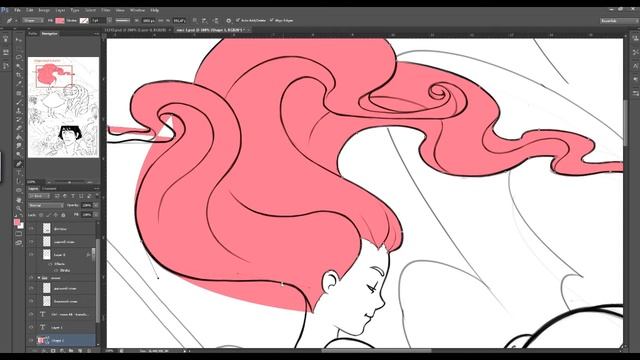Select the Clone Stamp tool

point(19,111)
